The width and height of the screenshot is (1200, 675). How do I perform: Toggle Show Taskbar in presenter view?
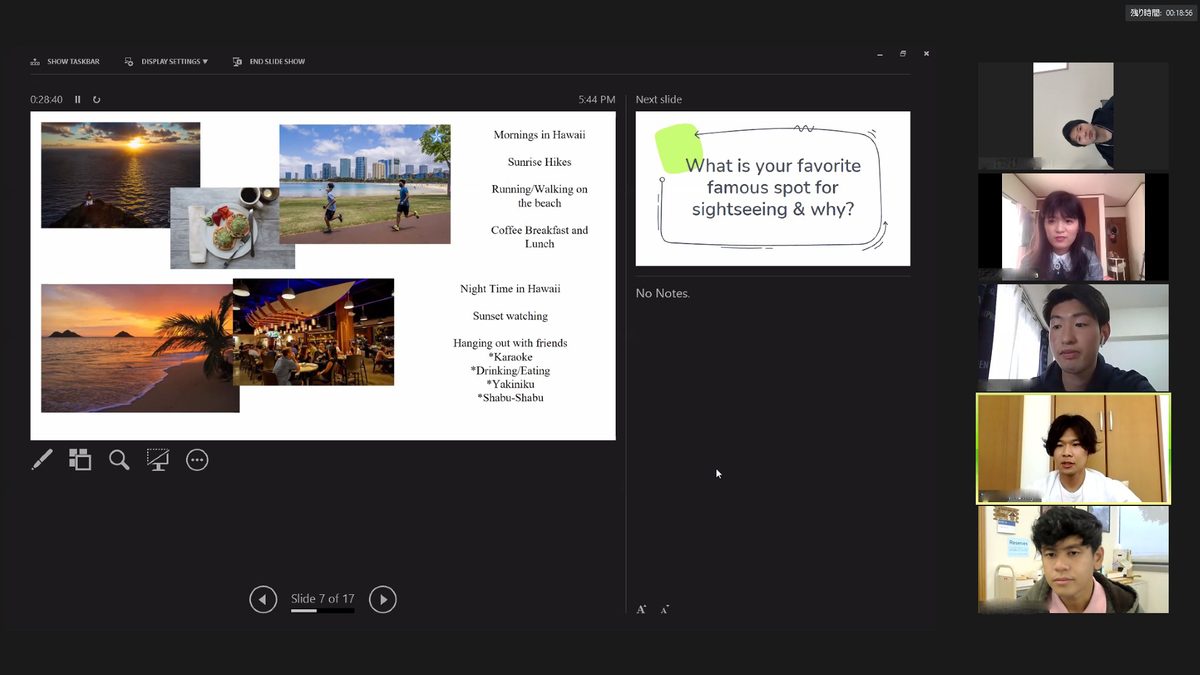click(65, 62)
